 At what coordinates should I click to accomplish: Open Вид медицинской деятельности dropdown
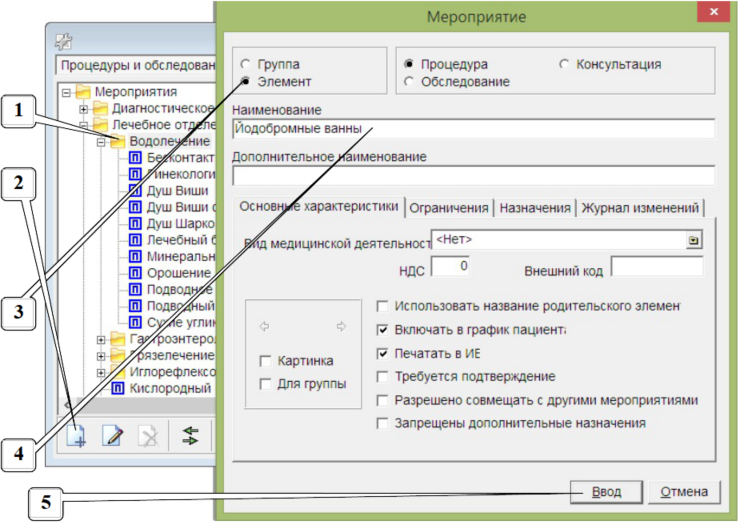coord(691,241)
